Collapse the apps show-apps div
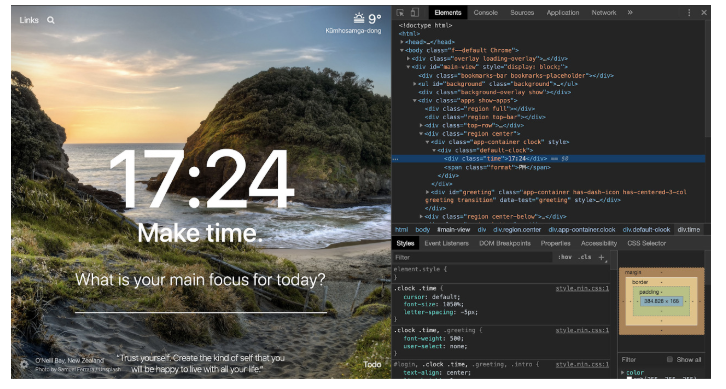Screen dimensions: 726x389 (x=415, y=100)
